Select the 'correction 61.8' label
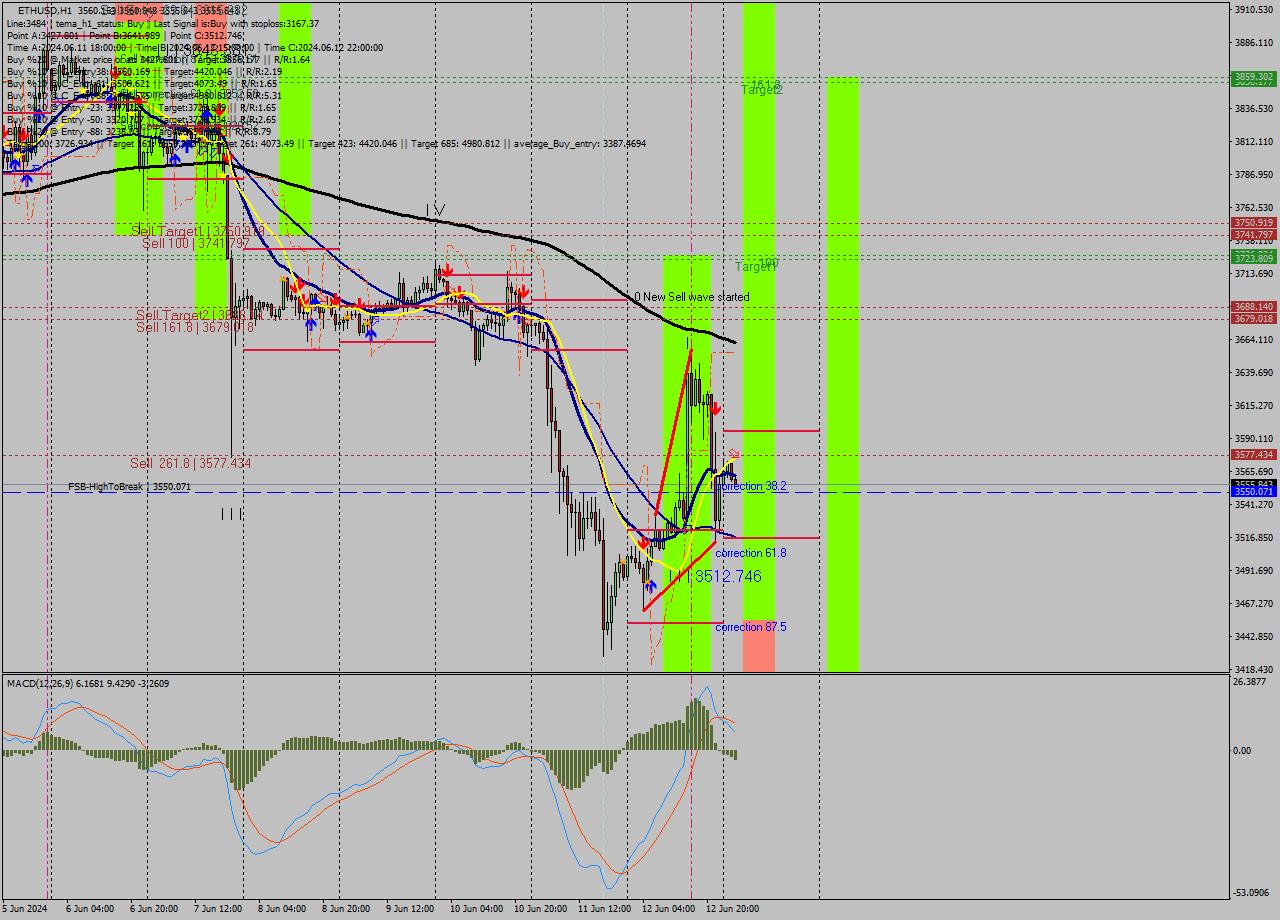 (751, 553)
